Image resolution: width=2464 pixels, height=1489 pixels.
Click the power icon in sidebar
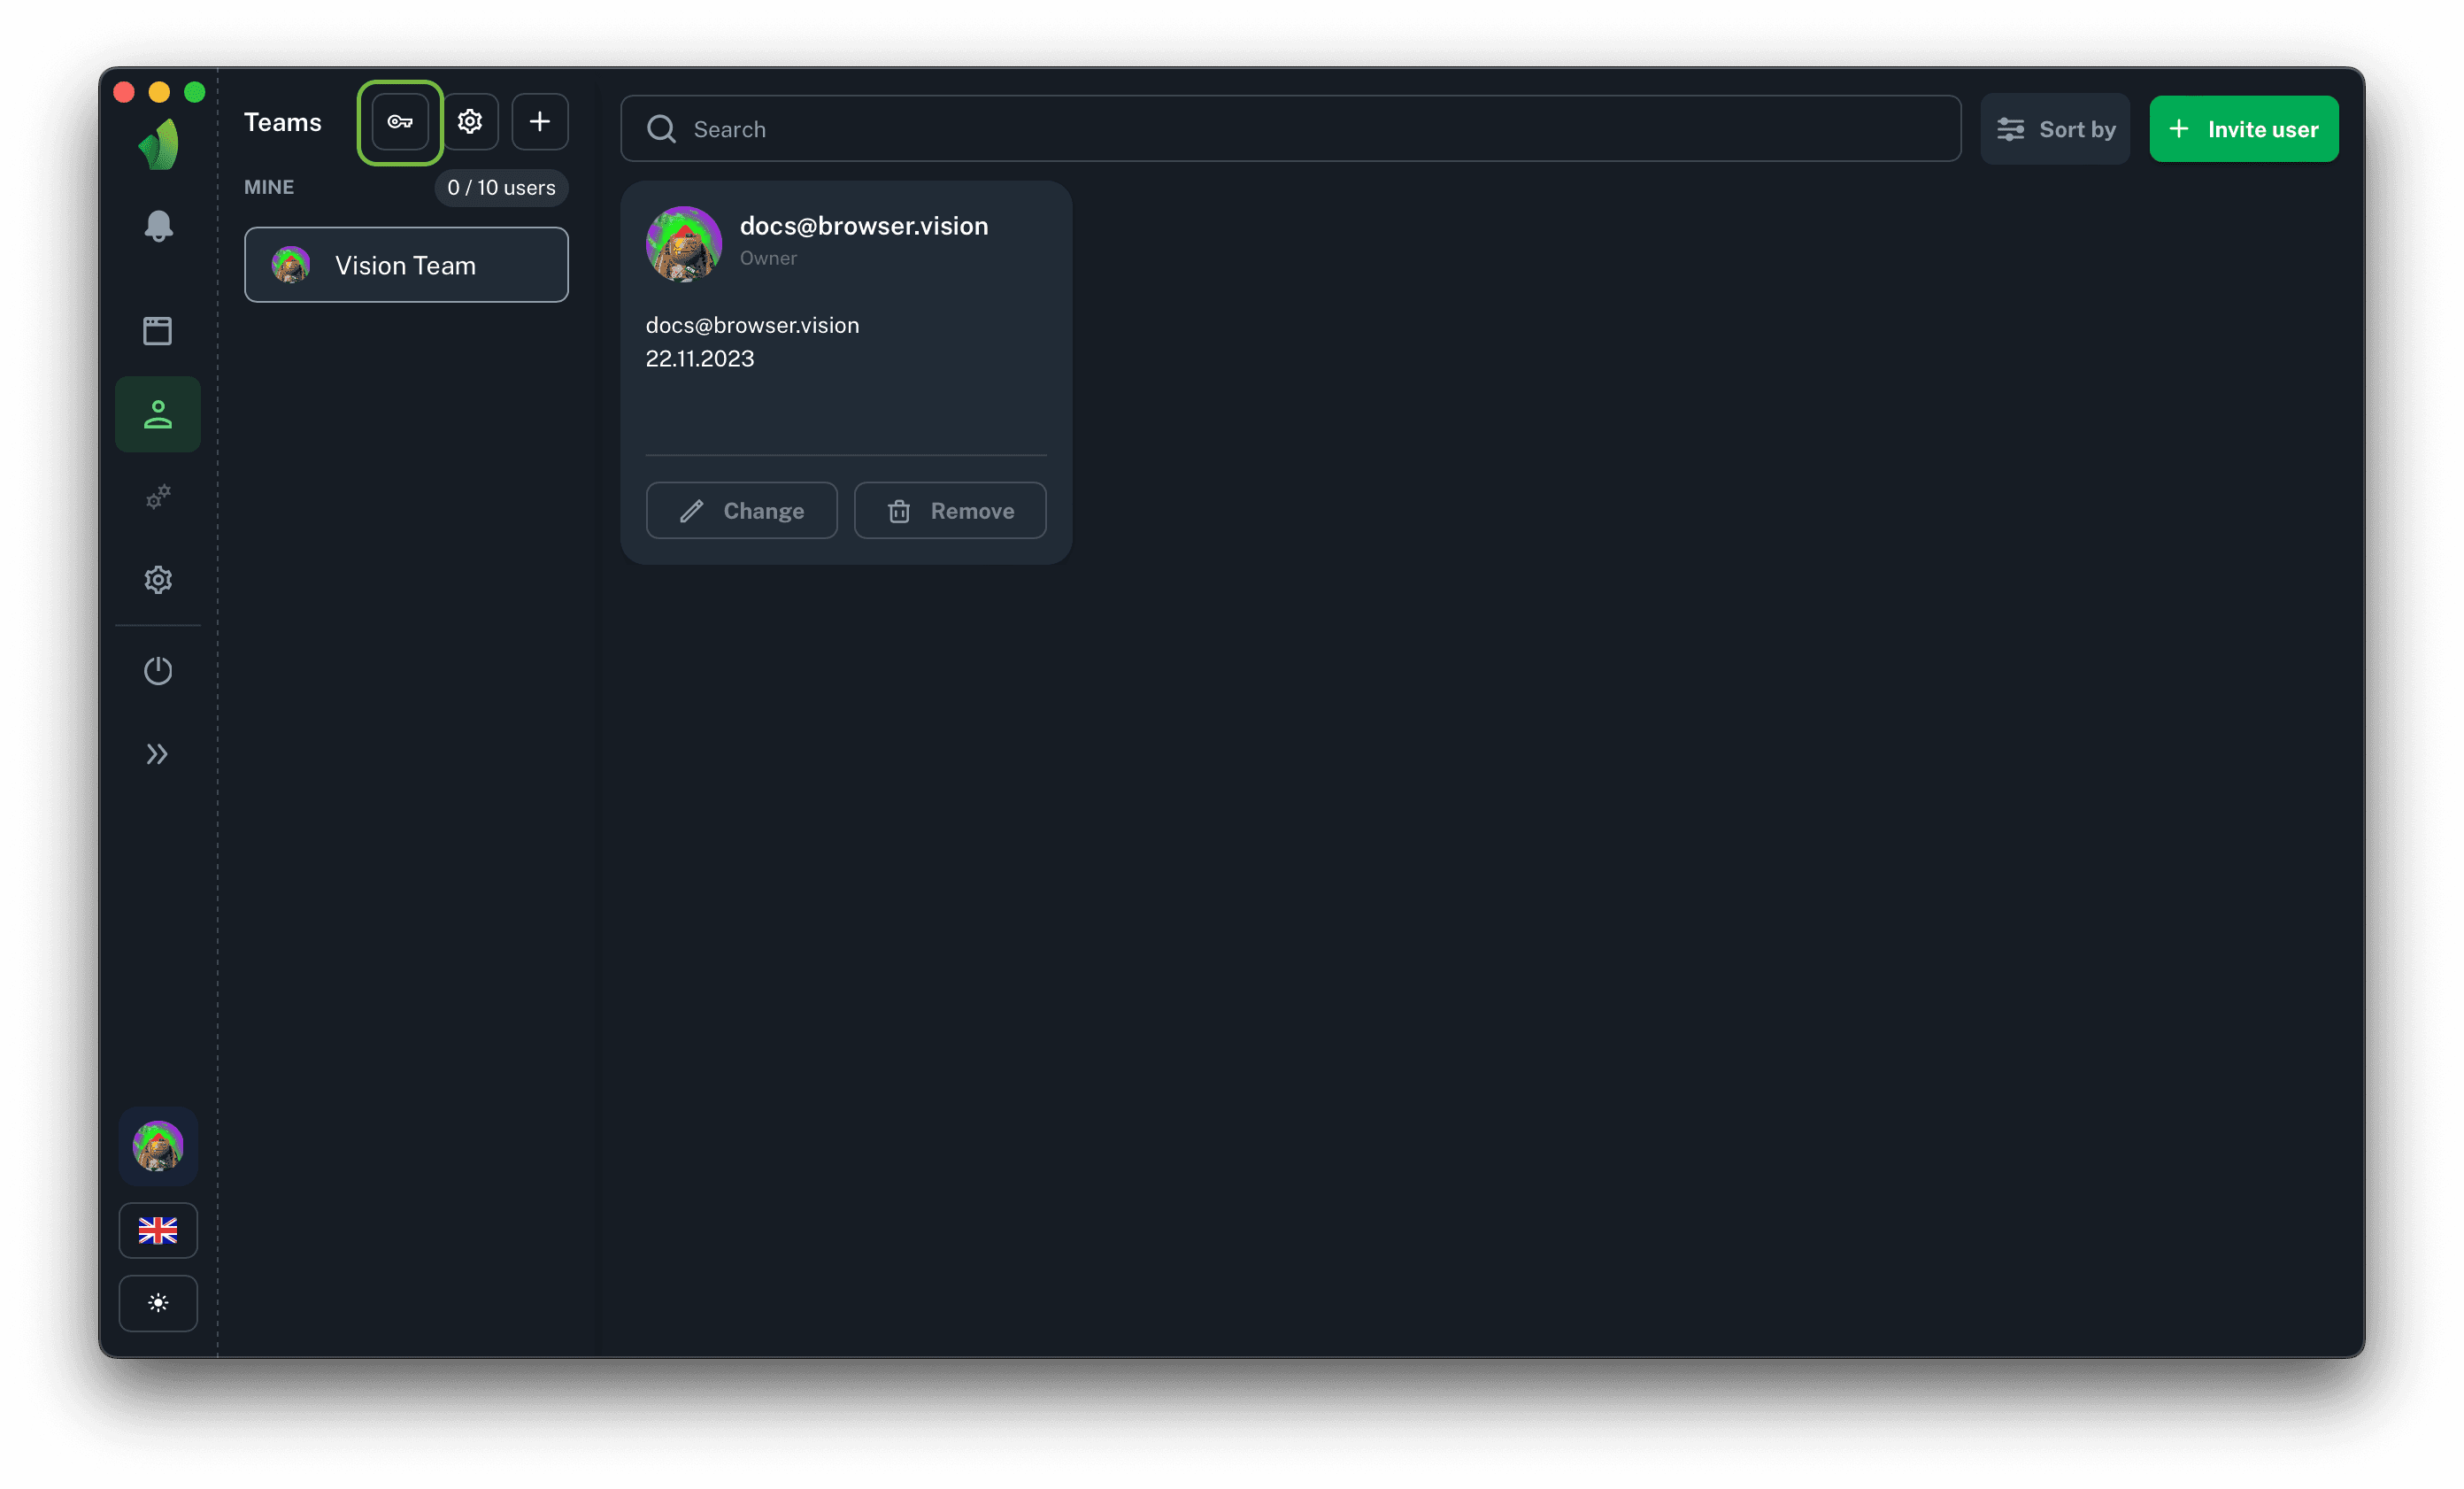[x=158, y=670]
